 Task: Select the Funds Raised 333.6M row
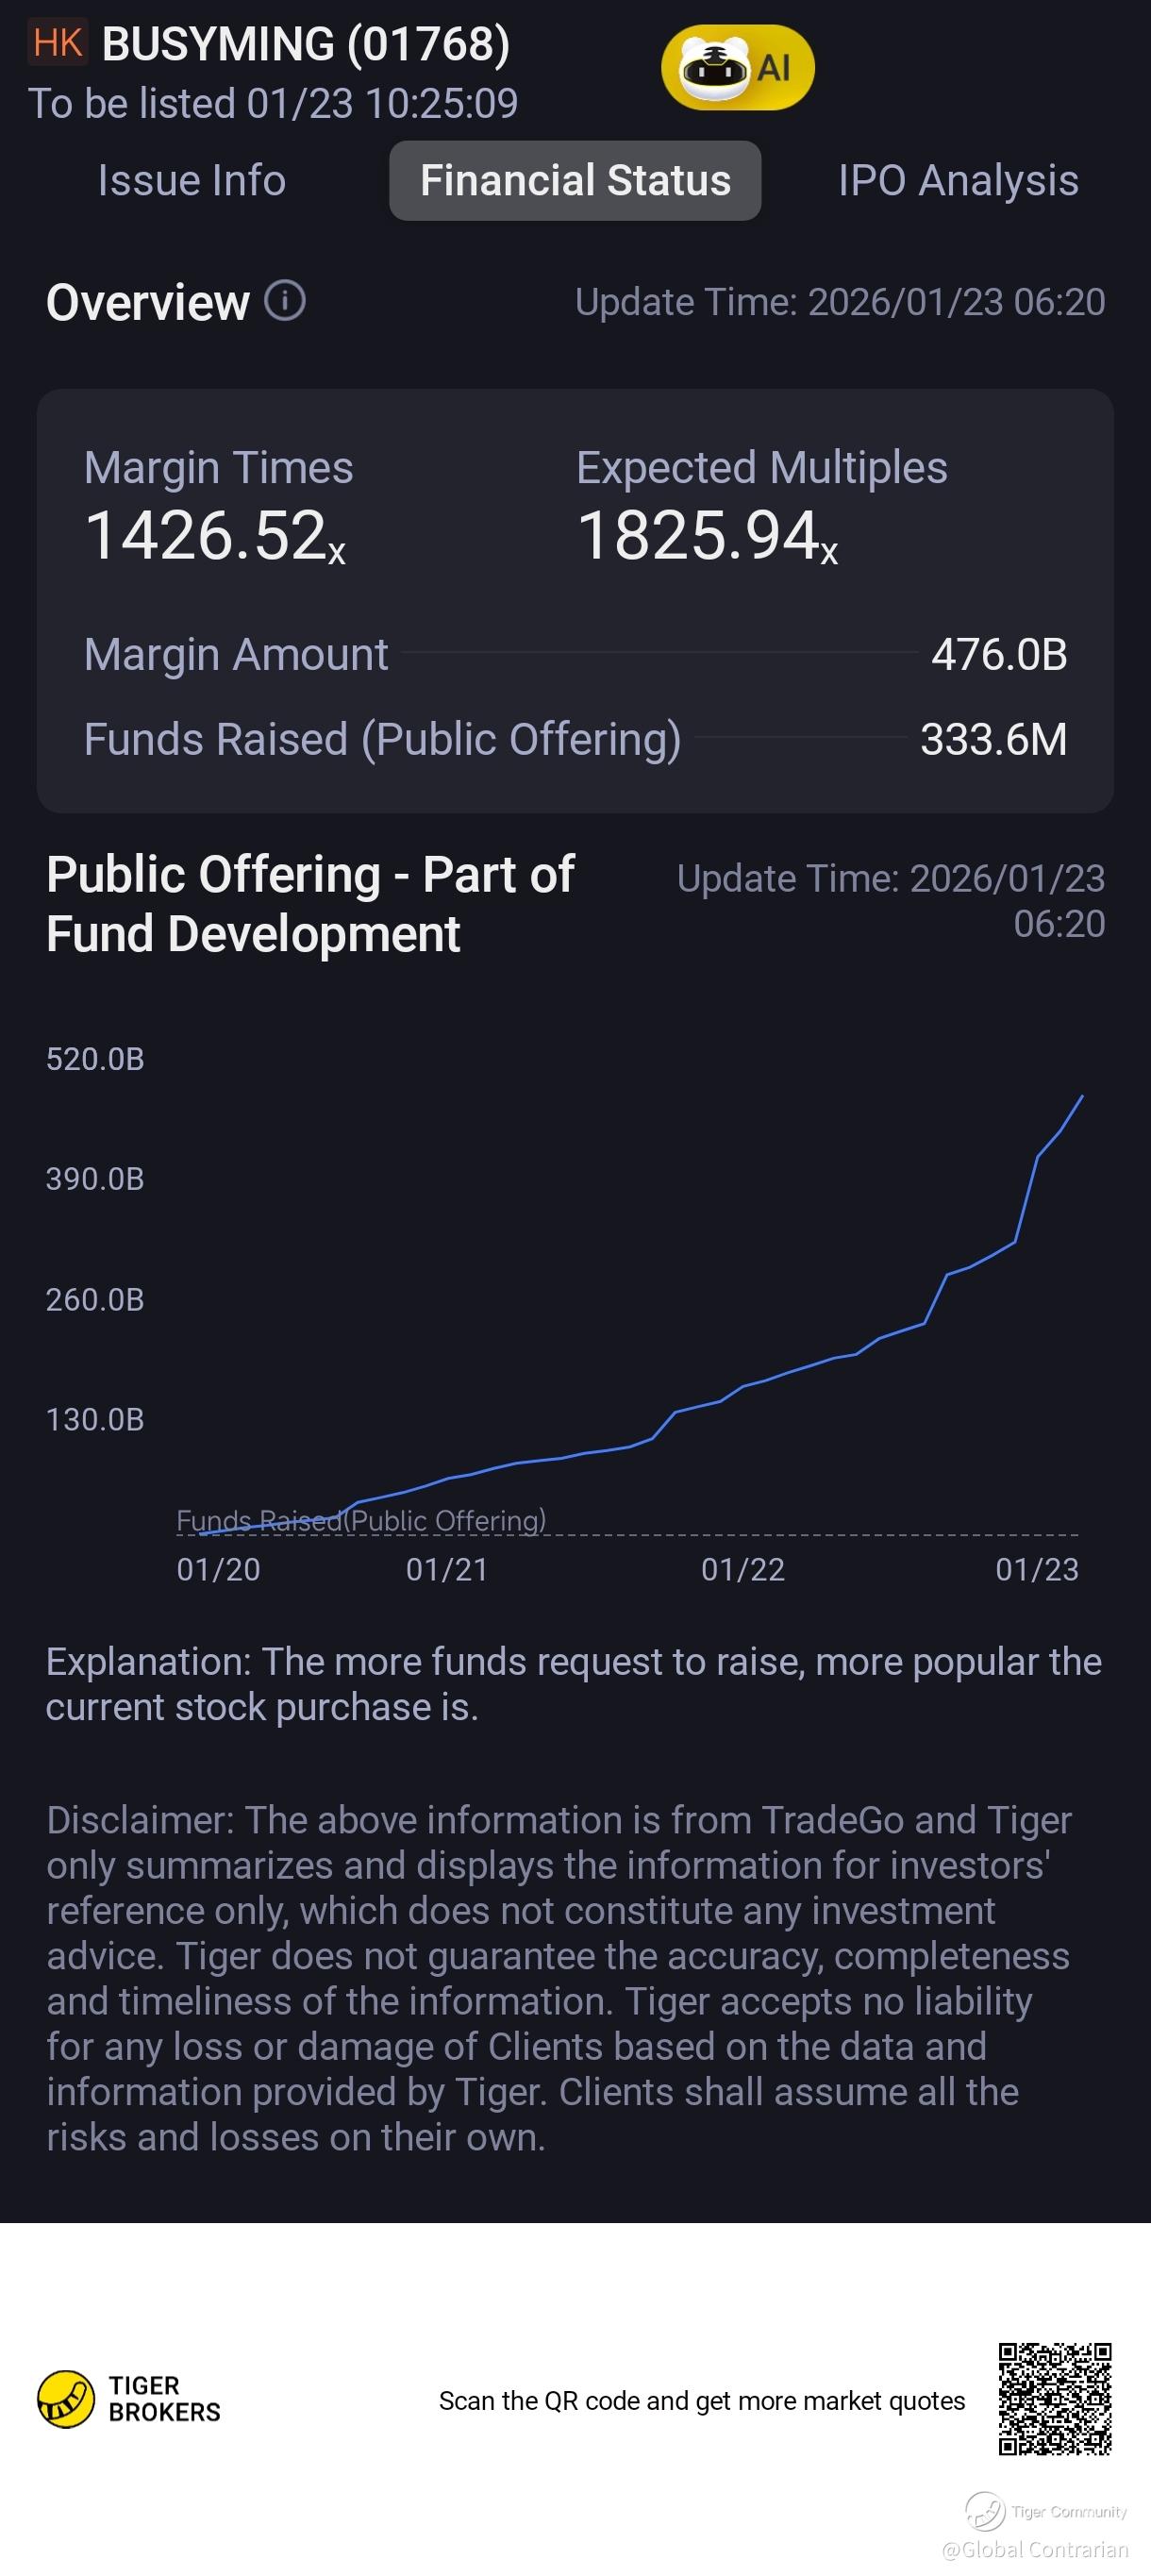tap(575, 739)
